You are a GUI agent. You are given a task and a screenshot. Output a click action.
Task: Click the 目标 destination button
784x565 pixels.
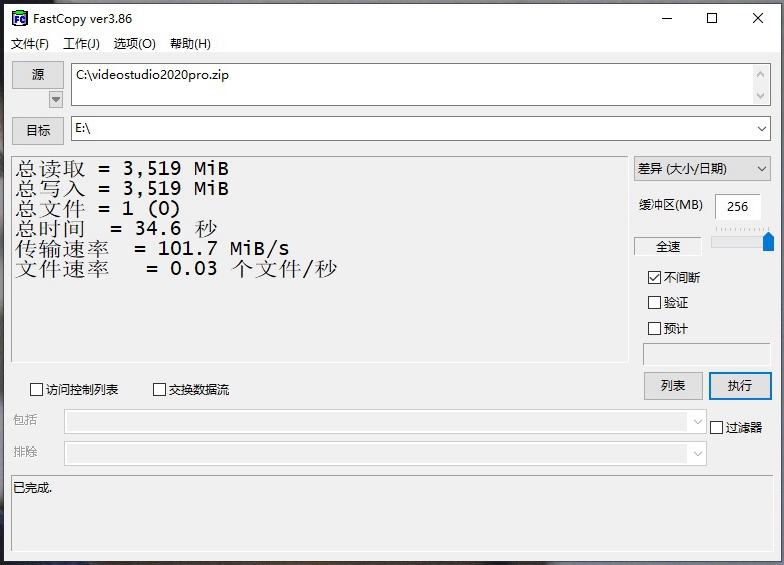pos(38,130)
